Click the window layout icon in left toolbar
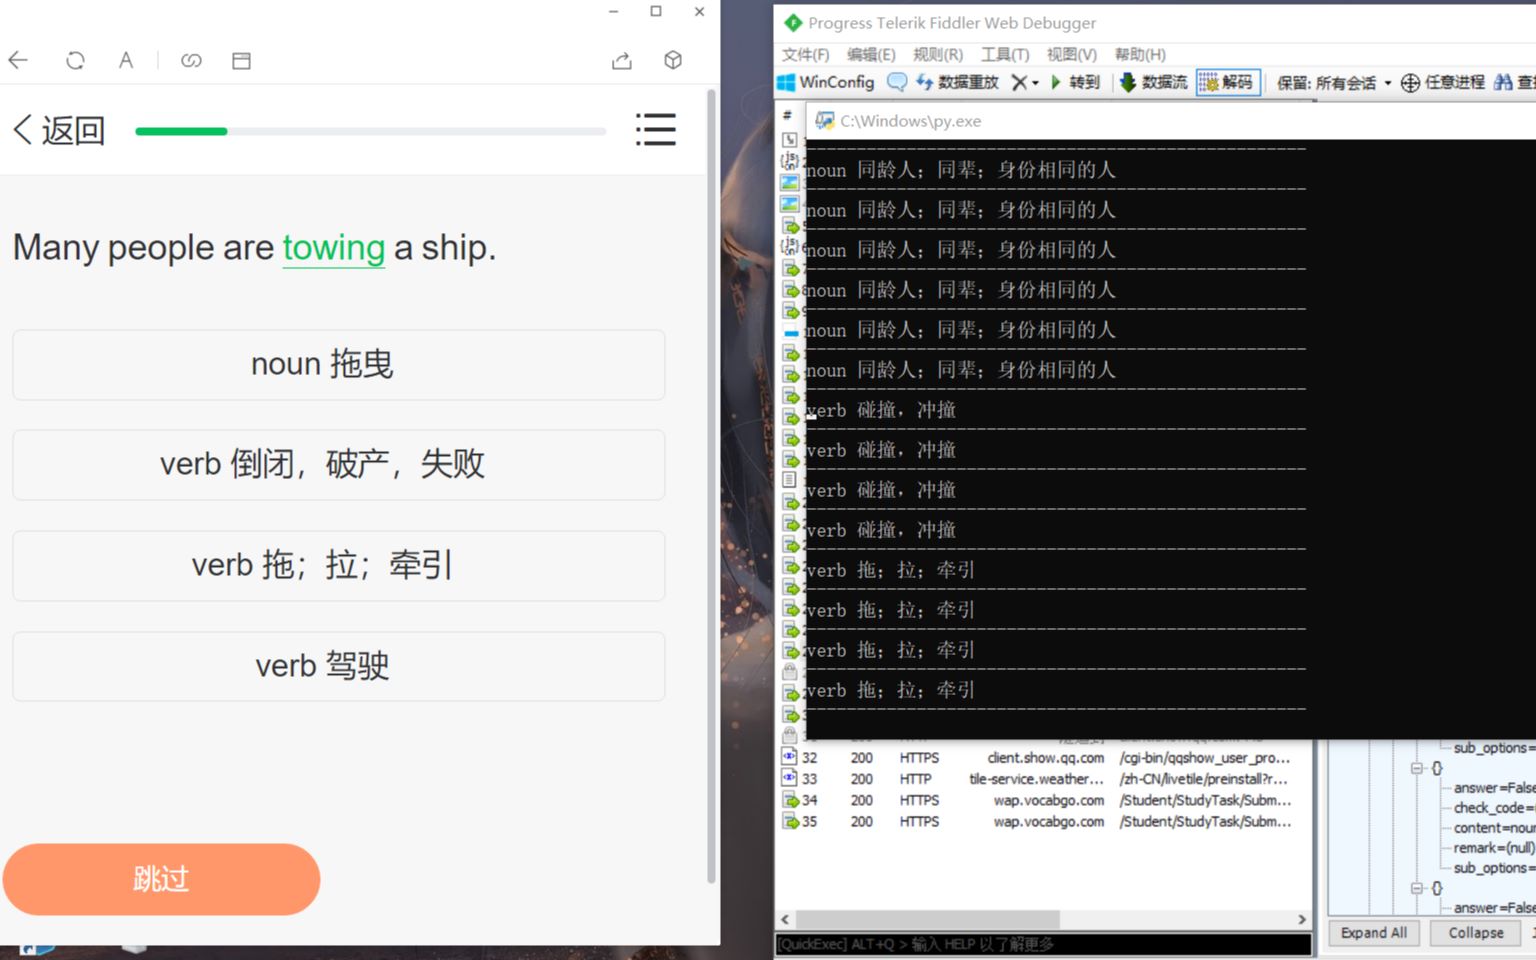 click(241, 60)
